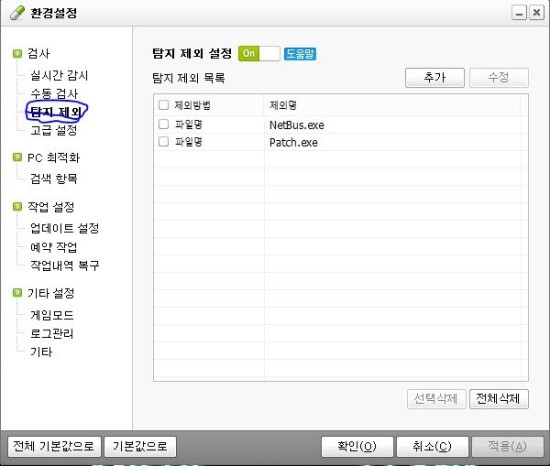Click the 확인(O) button
The height and width of the screenshot is (466, 550).
point(357,446)
